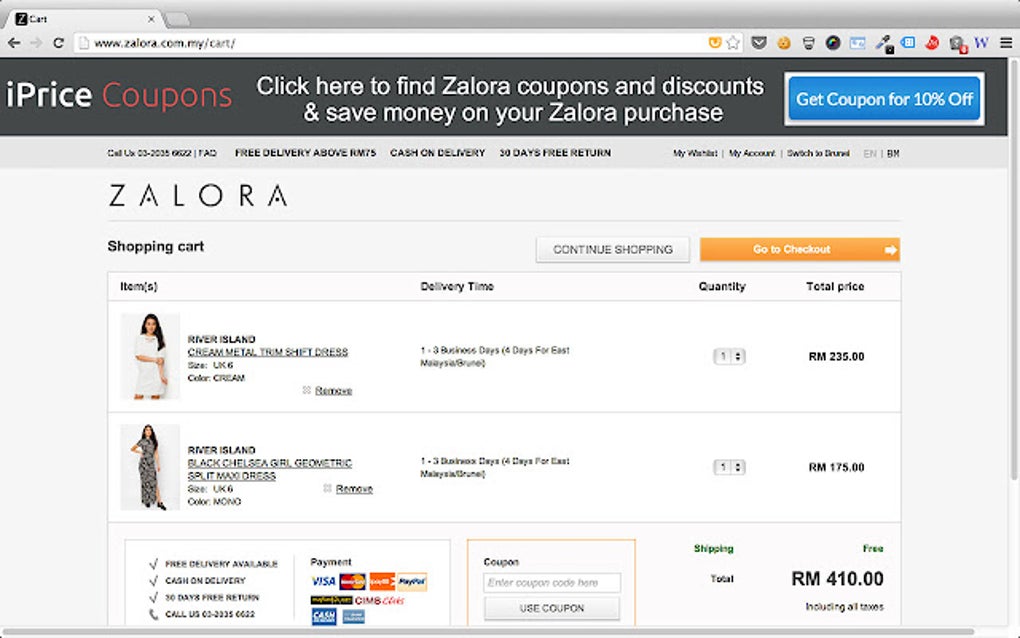Open the Chrome hamburger menu
This screenshot has width=1020, height=638.
click(1006, 43)
